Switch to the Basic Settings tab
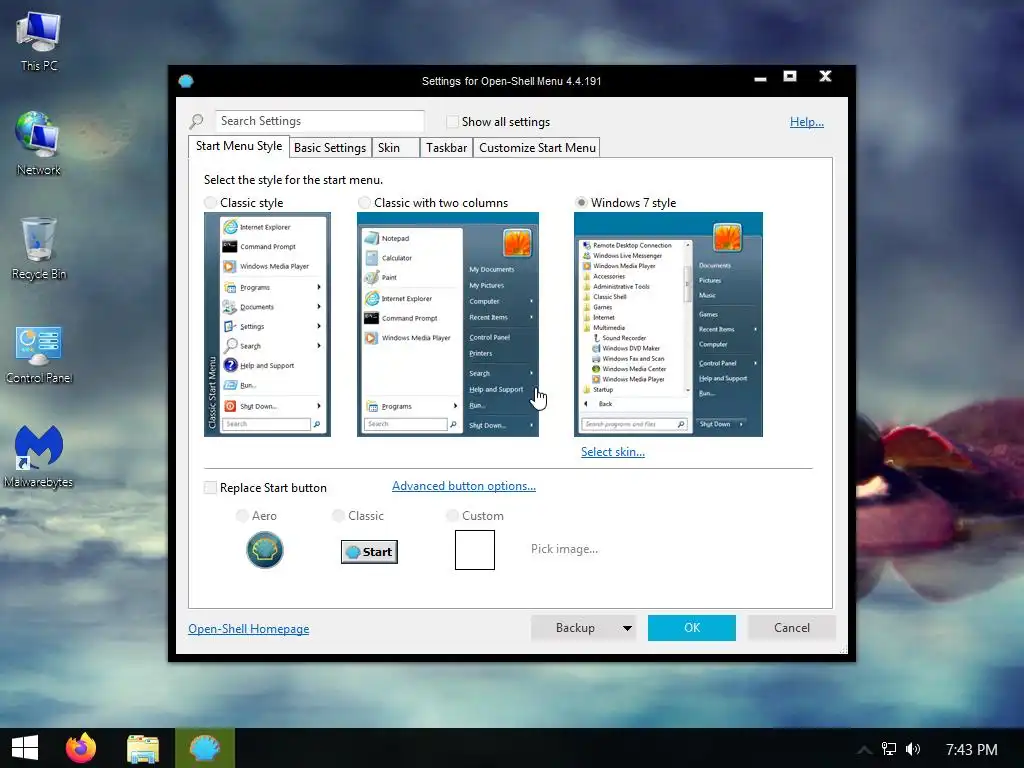The width and height of the screenshot is (1024, 768). pyautogui.click(x=330, y=148)
